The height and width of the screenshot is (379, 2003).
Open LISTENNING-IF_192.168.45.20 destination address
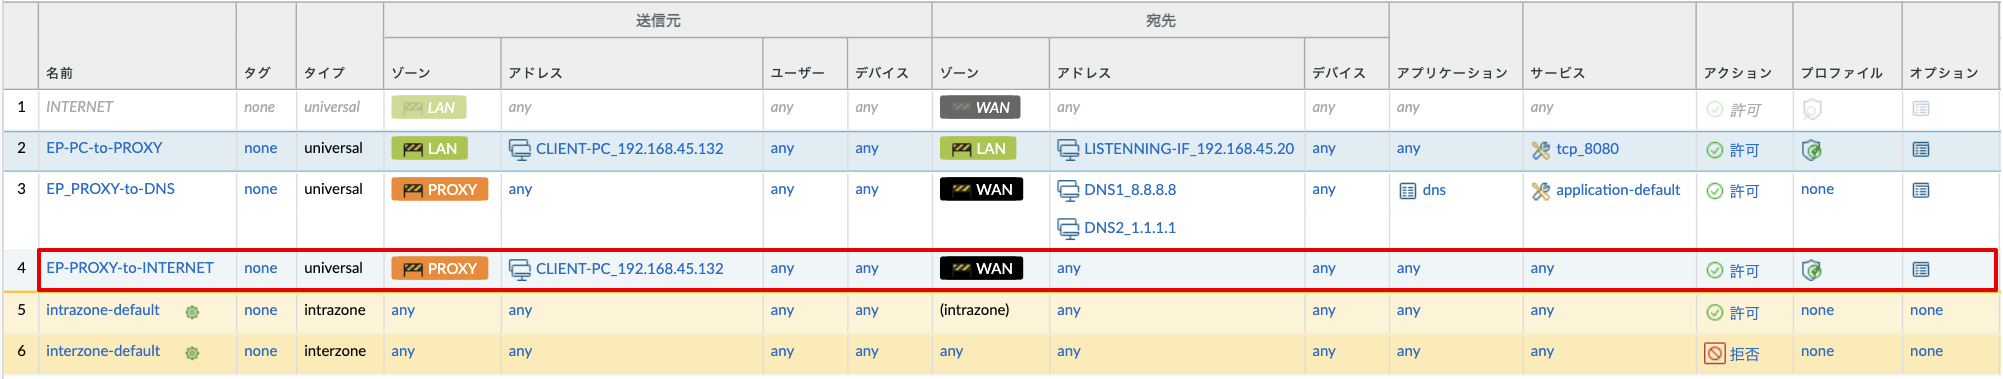click(1189, 149)
